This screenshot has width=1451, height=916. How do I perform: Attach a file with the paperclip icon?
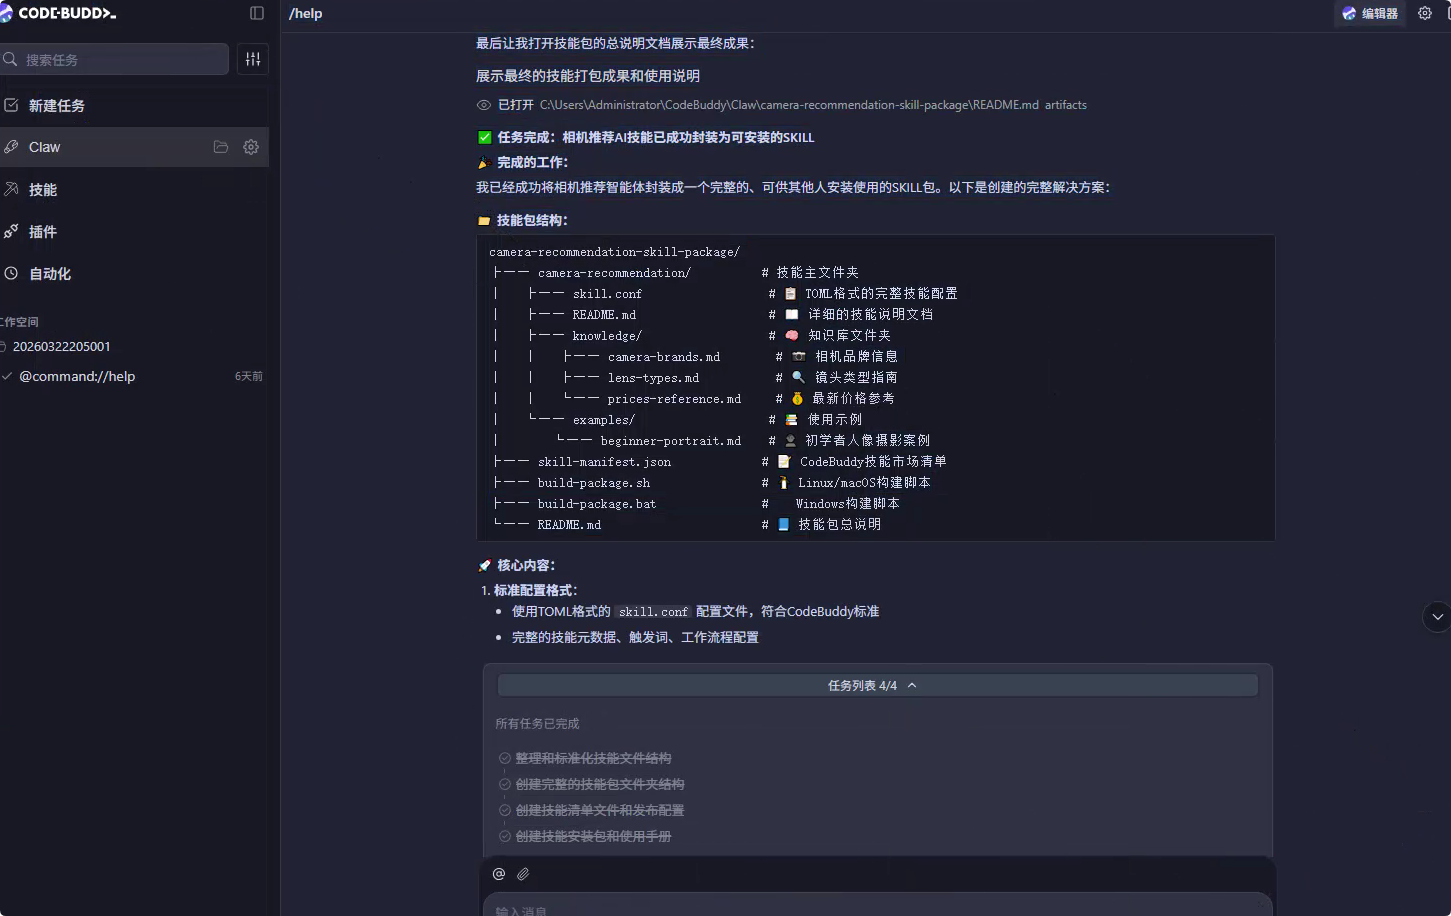pyautogui.click(x=523, y=874)
